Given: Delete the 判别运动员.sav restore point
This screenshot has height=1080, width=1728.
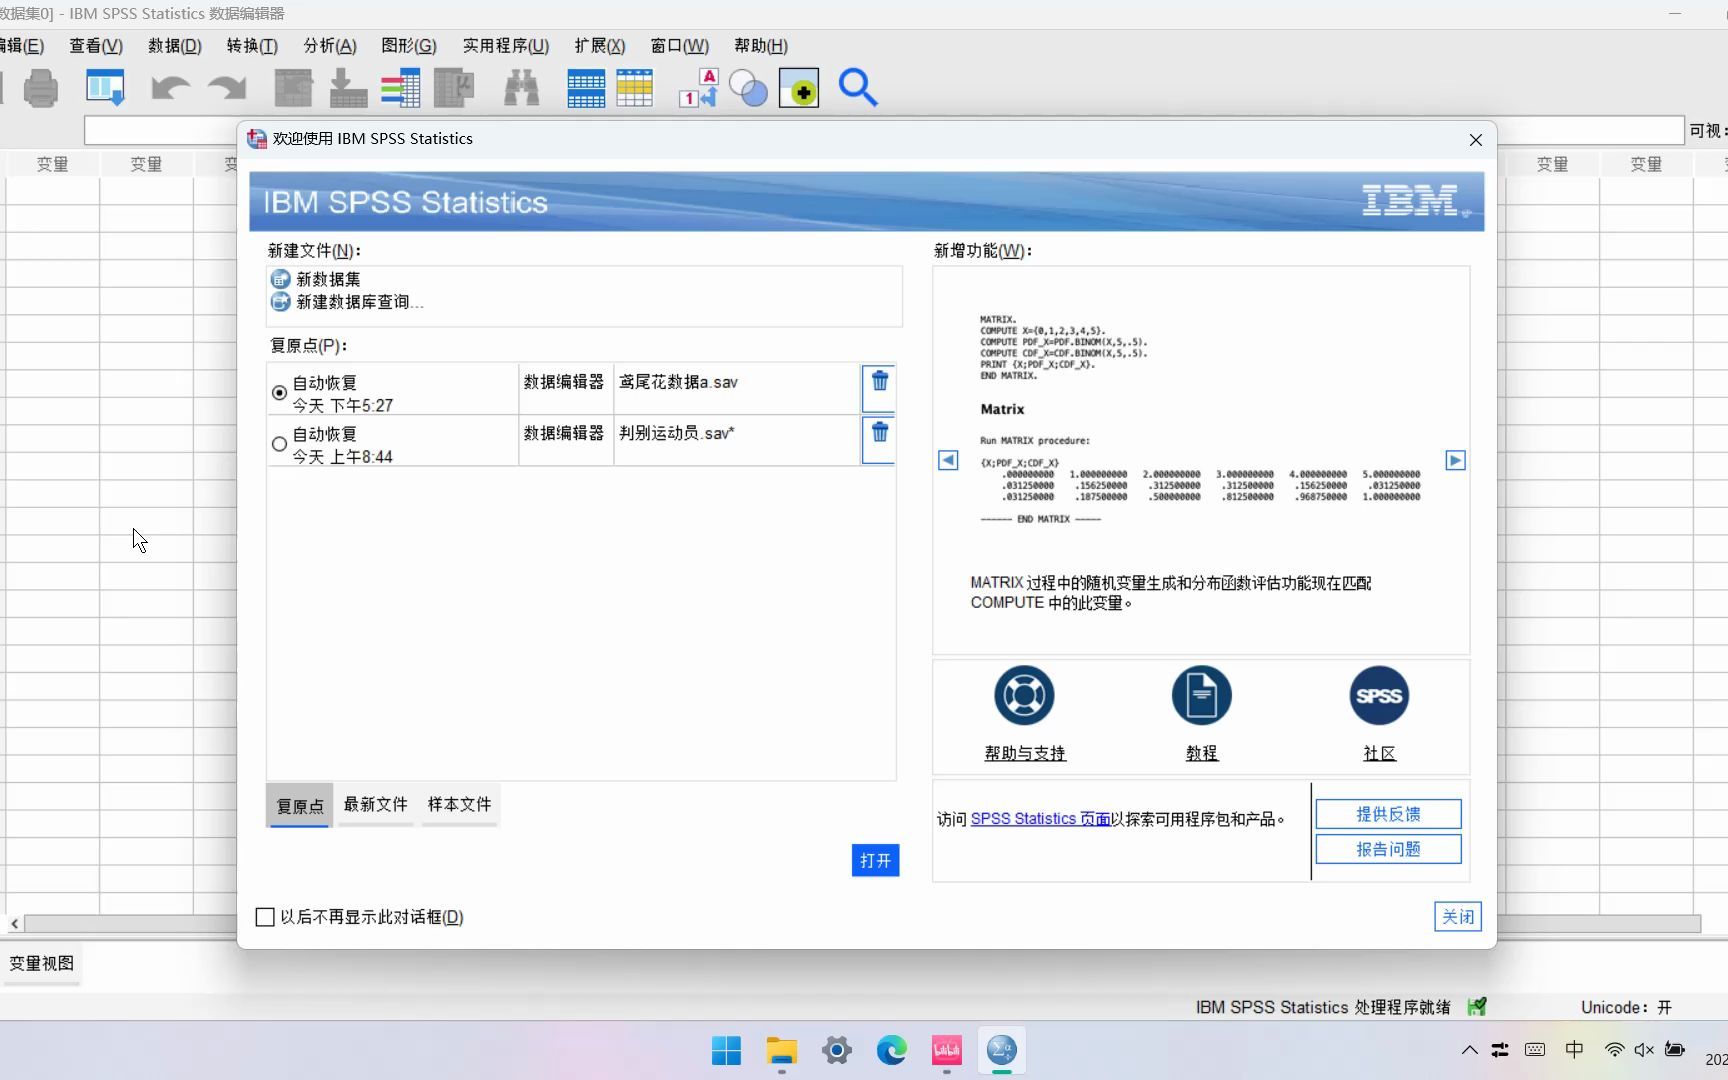Looking at the screenshot, I should (879, 433).
